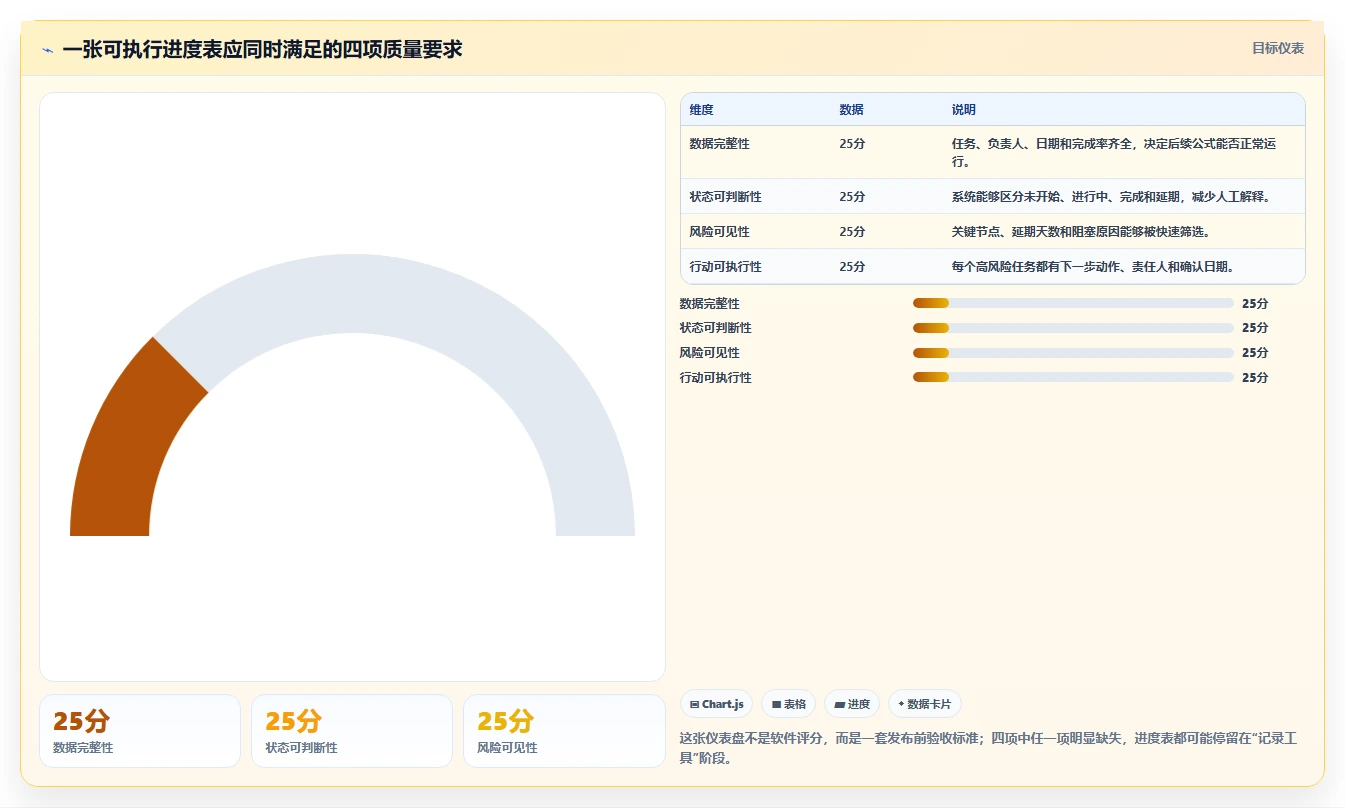The image size is (1345, 808).
Task: Click the 25分 value after the 行动可执行性 progress bar
Action: click(1255, 378)
